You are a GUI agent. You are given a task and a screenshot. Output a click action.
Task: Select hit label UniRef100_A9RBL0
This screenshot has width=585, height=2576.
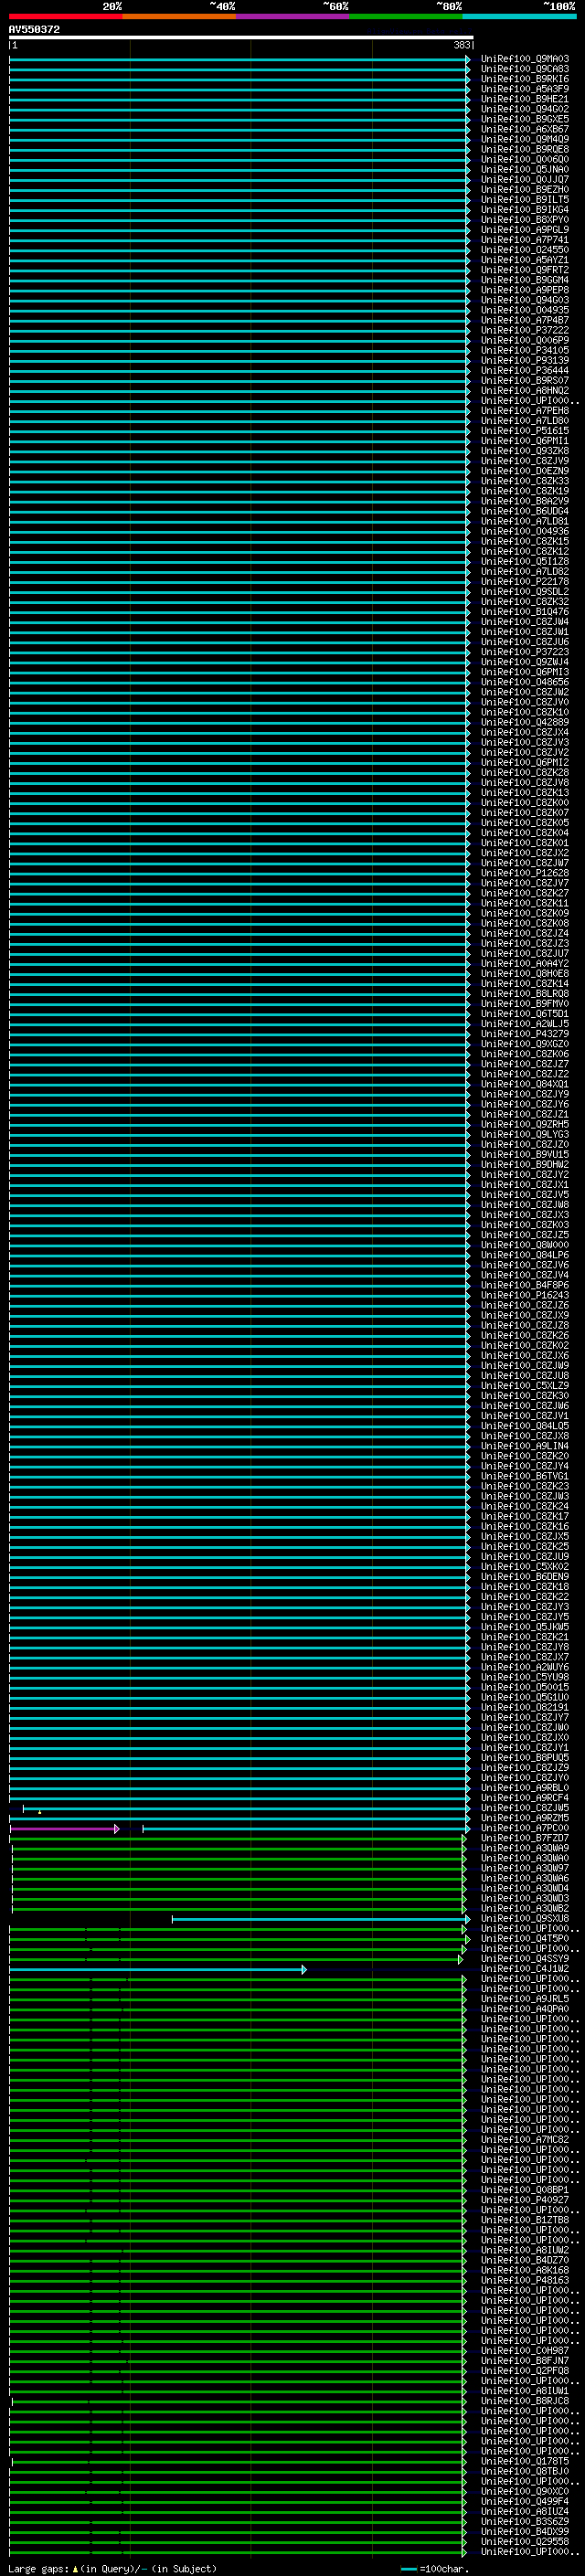(525, 1788)
